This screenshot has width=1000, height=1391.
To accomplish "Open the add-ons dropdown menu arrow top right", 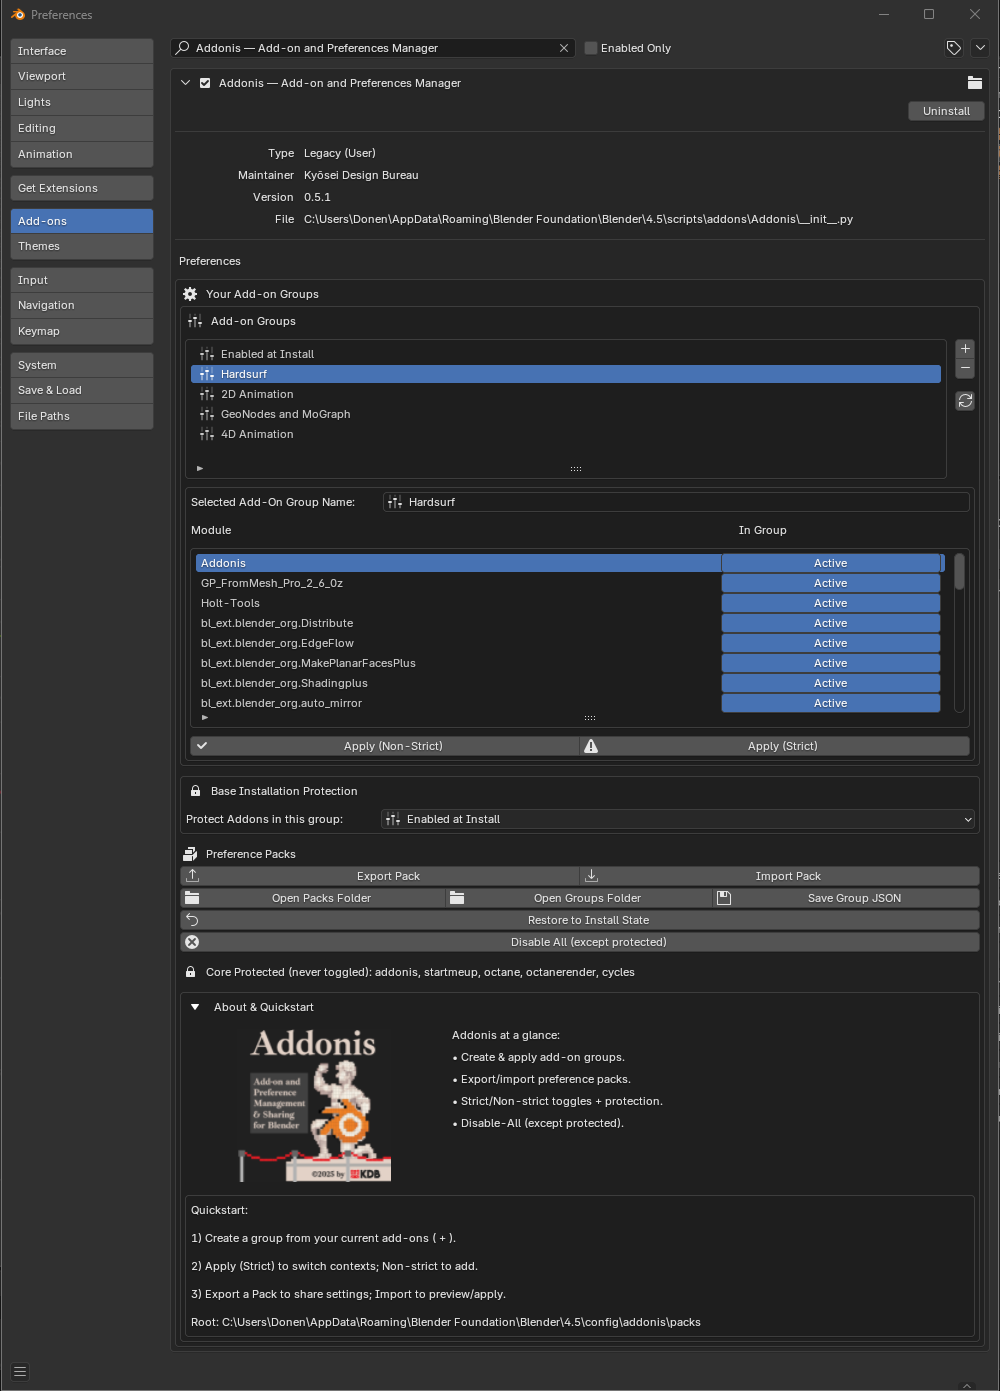I will [980, 48].
